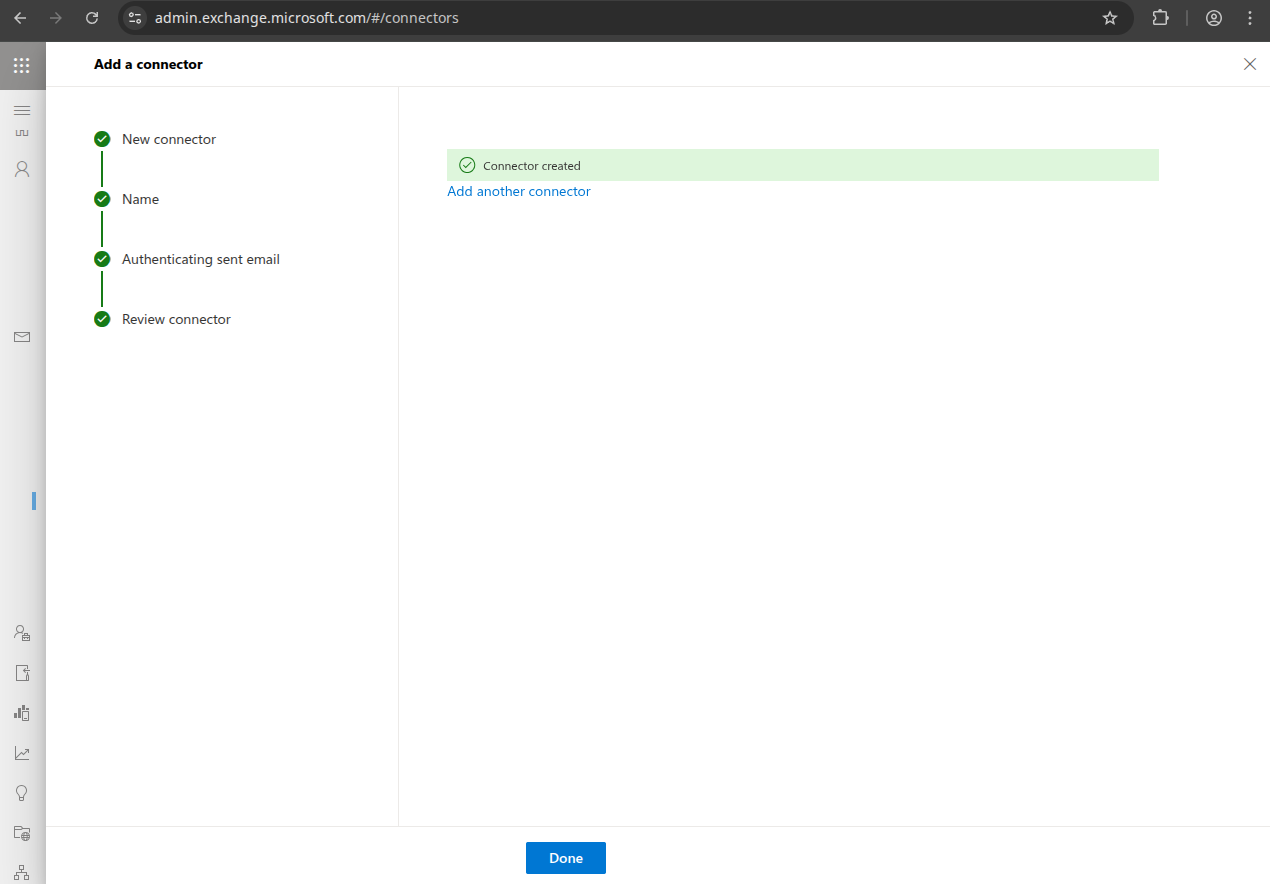Screen dimensions: 1270x884
Task: Open Migration document-arrow icon in sidebar
Action: tap(22, 673)
